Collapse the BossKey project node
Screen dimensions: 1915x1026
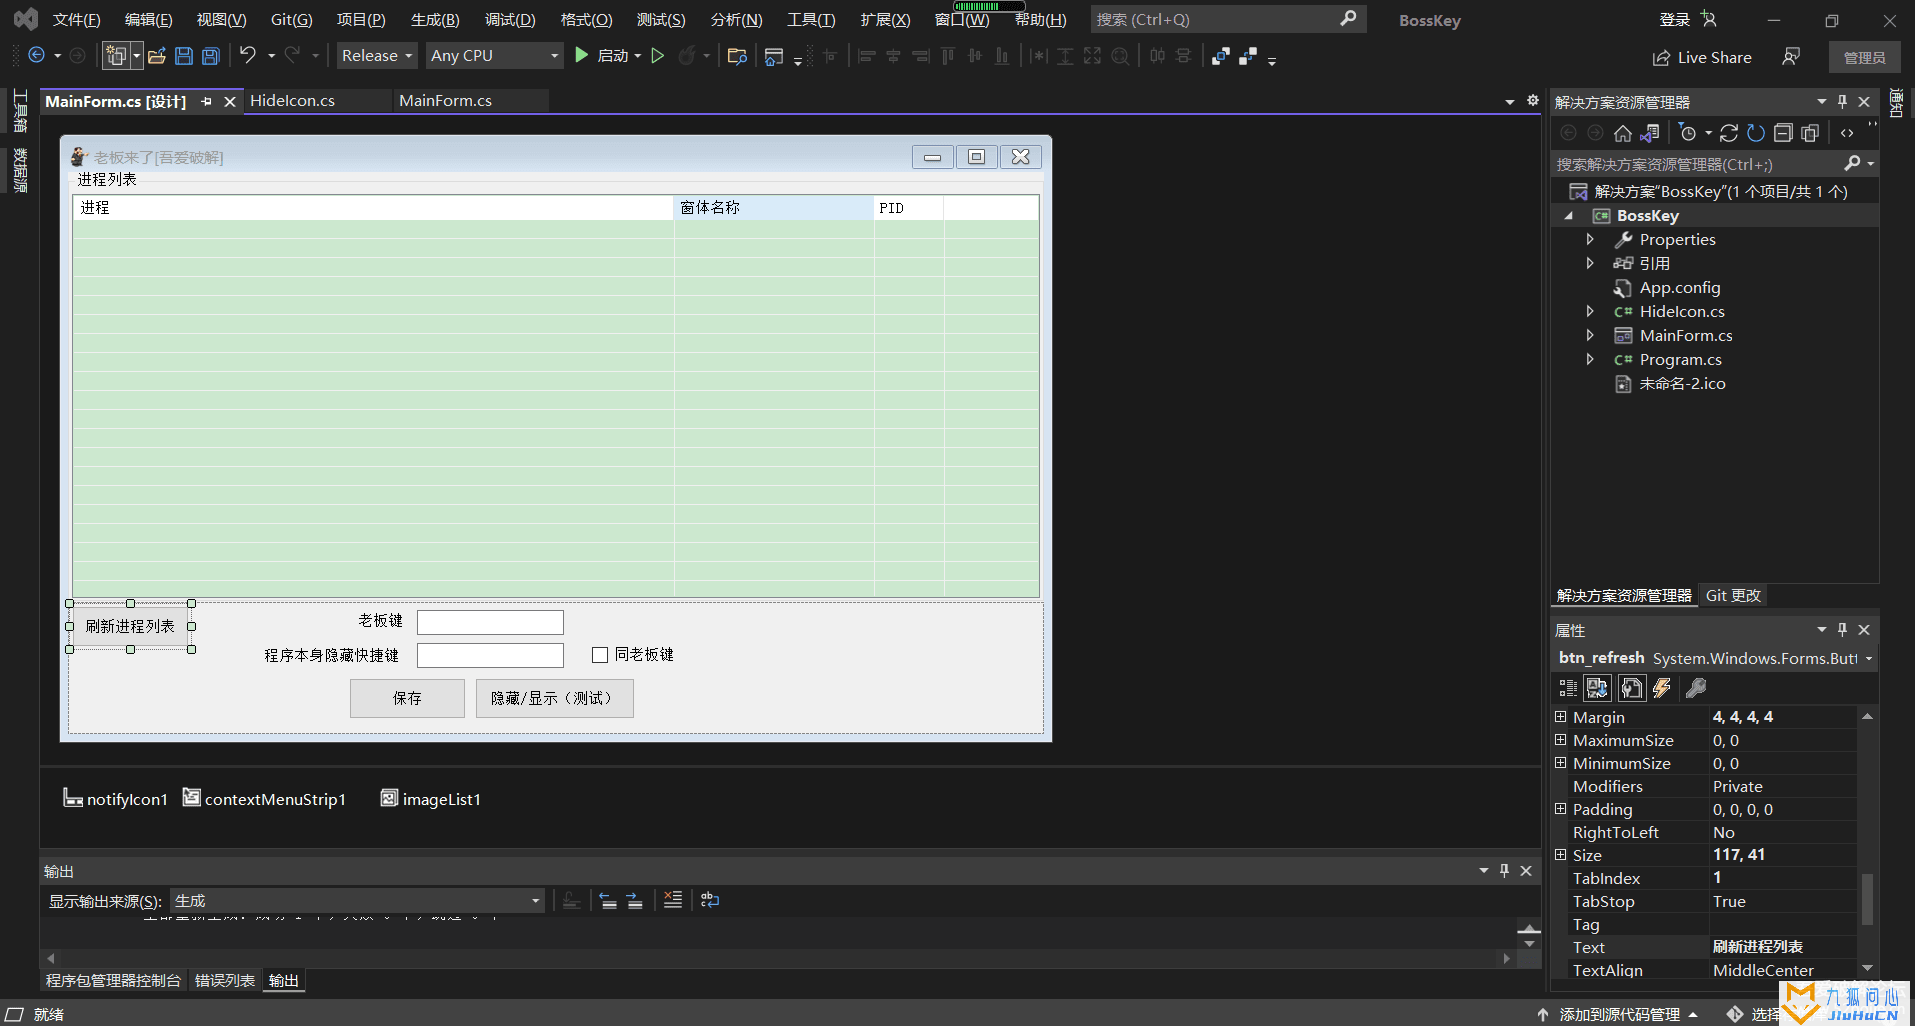[1569, 216]
